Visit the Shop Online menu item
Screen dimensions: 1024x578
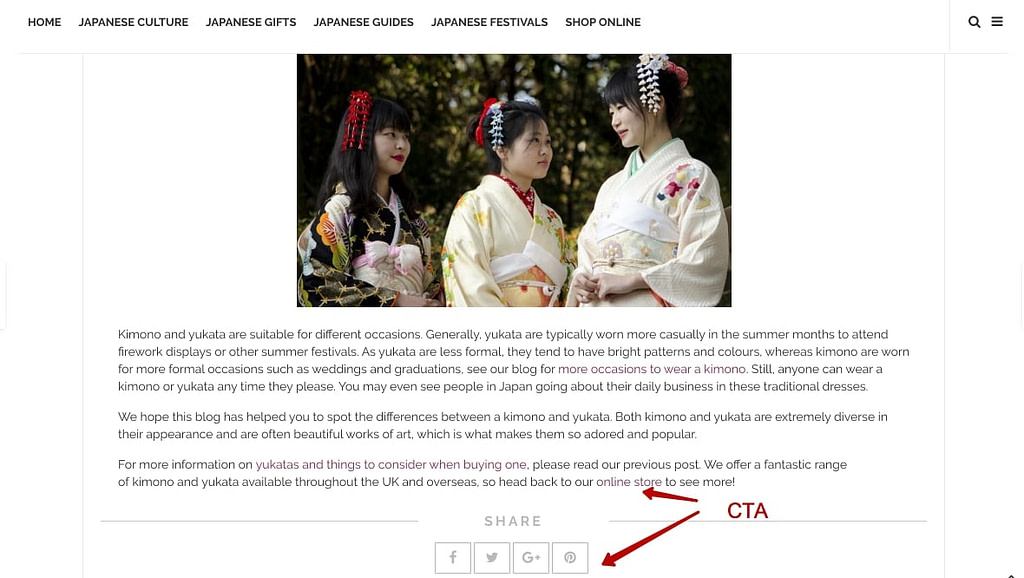tap(603, 22)
